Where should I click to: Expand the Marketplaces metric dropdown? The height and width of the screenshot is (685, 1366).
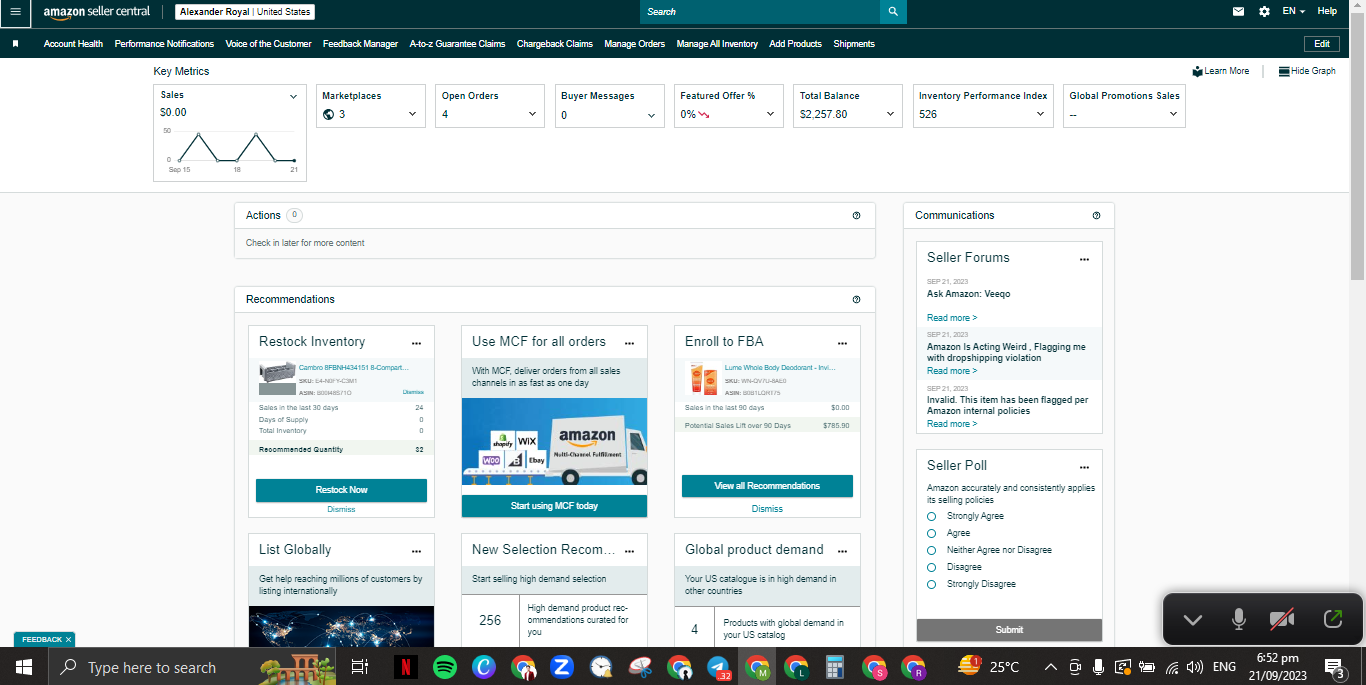[412, 114]
